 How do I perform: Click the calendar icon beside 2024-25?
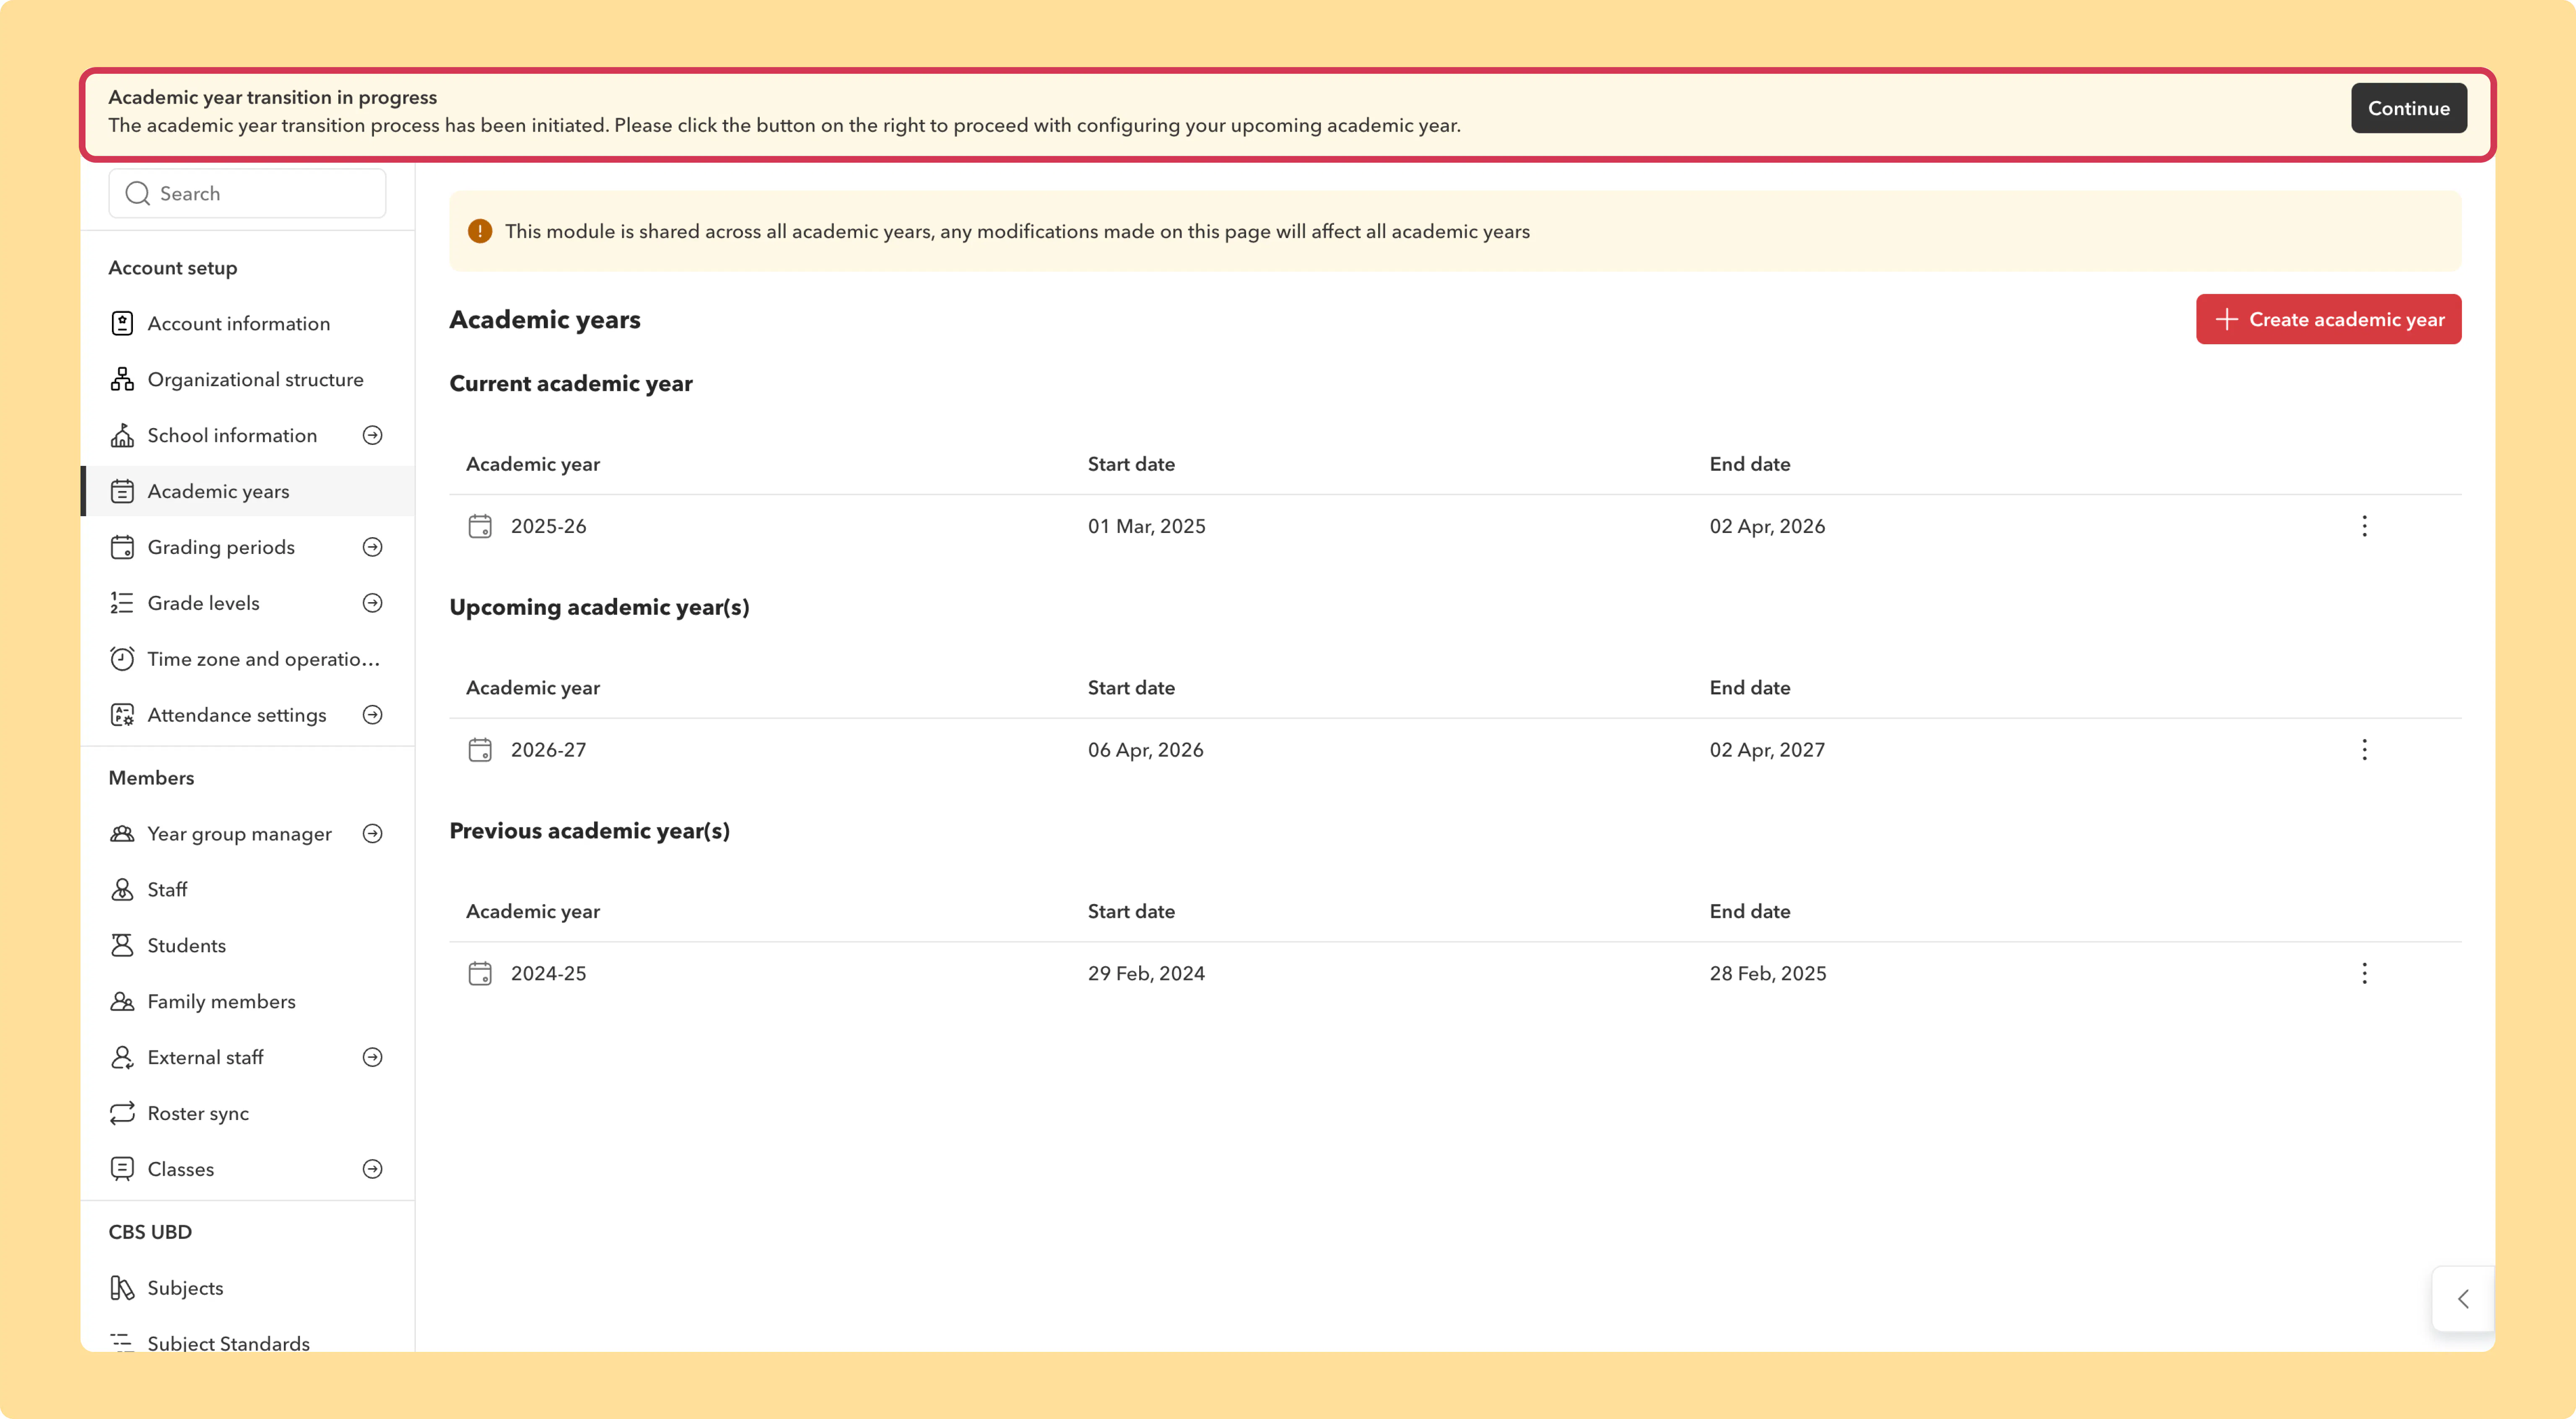click(x=480, y=973)
